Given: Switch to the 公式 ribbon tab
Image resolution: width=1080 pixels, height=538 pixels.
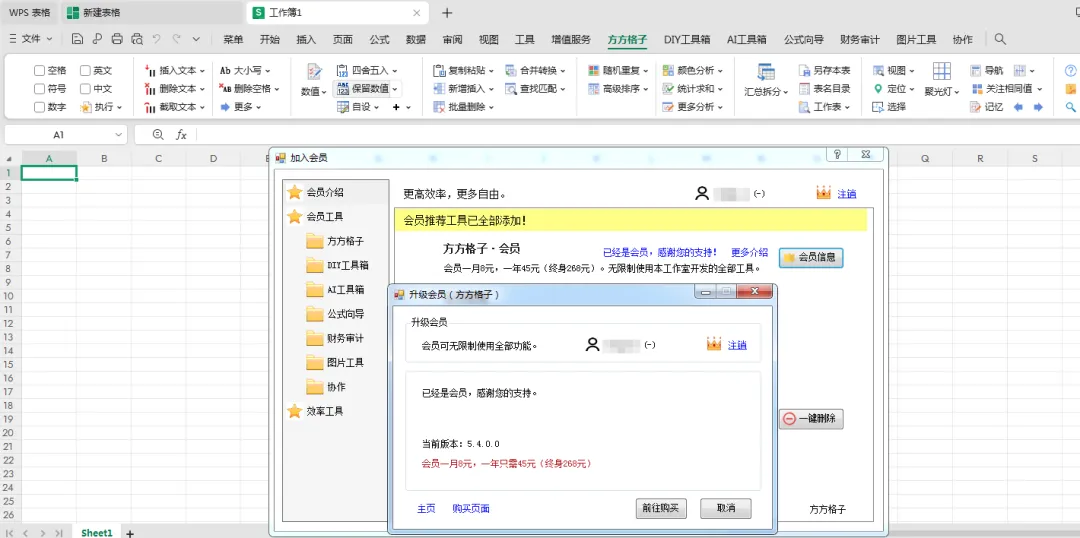Looking at the screenshot, I should (380, 39).
